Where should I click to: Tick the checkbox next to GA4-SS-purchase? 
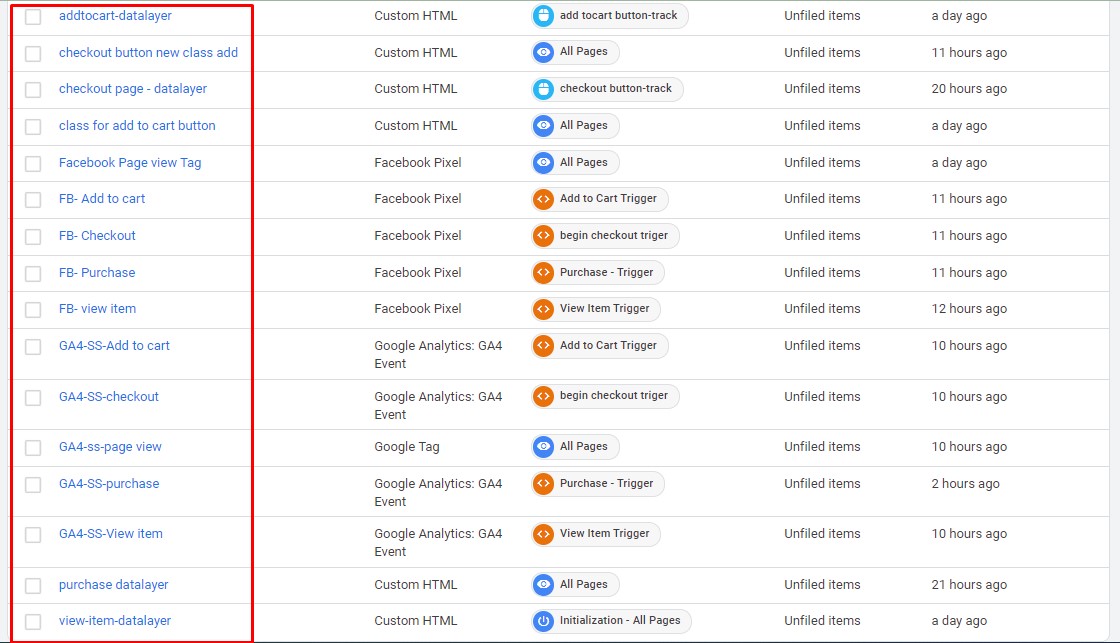(x=33, y=484)
